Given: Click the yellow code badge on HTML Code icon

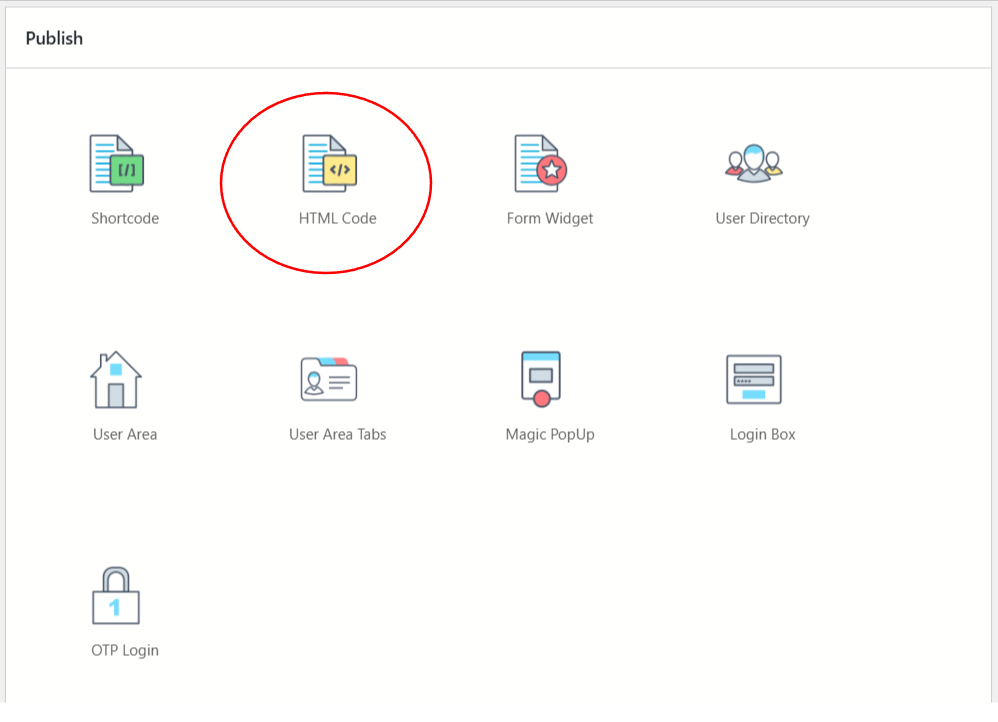Looking at the screenshot, I should tap(340, 170).
